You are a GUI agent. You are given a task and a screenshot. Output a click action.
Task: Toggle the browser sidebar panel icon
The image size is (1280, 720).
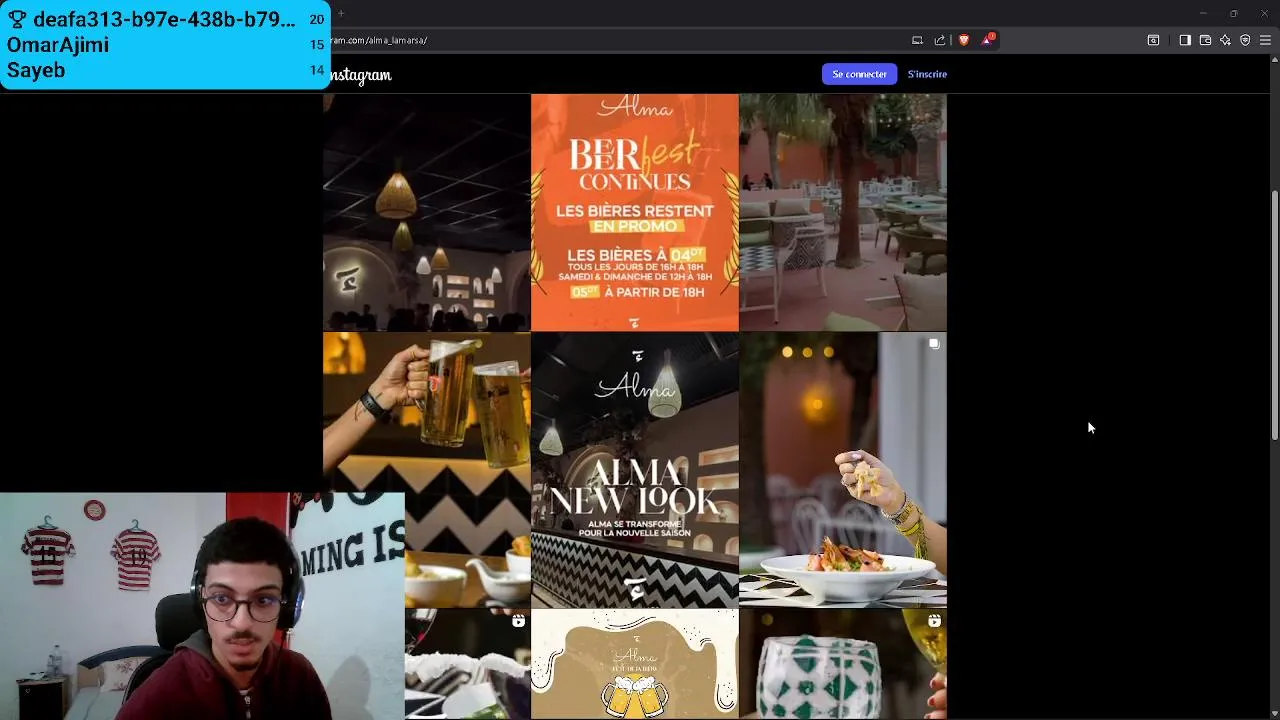pyautogui.click(x=1185, y=40)
